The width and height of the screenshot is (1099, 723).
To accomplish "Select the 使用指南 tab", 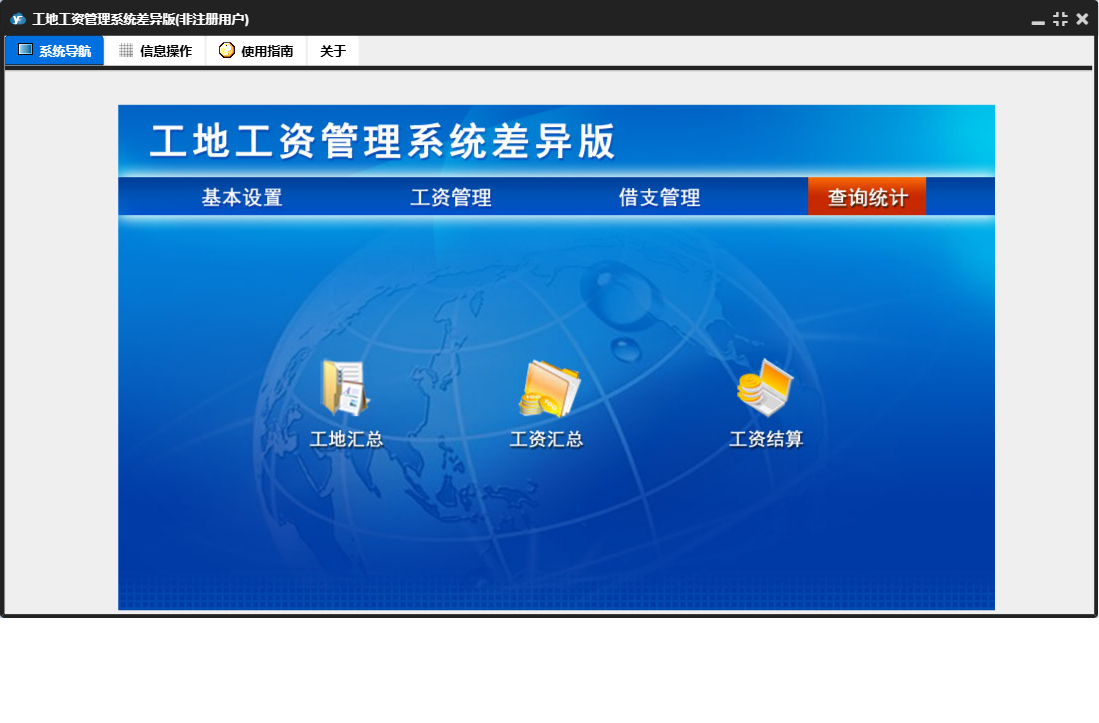I will [x=256, y=51].
